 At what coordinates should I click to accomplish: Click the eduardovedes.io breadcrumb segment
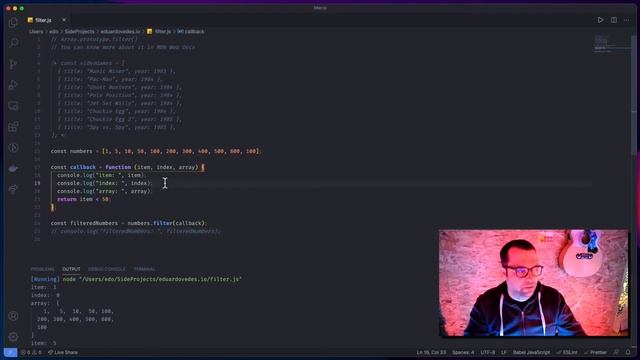pyautogui.click(x=120, y=31)
